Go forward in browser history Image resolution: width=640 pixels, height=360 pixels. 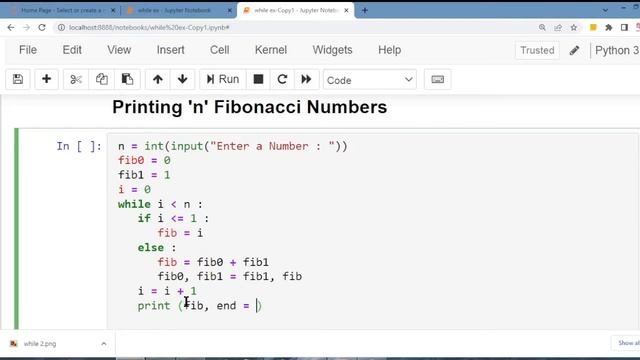coord(26,27)
